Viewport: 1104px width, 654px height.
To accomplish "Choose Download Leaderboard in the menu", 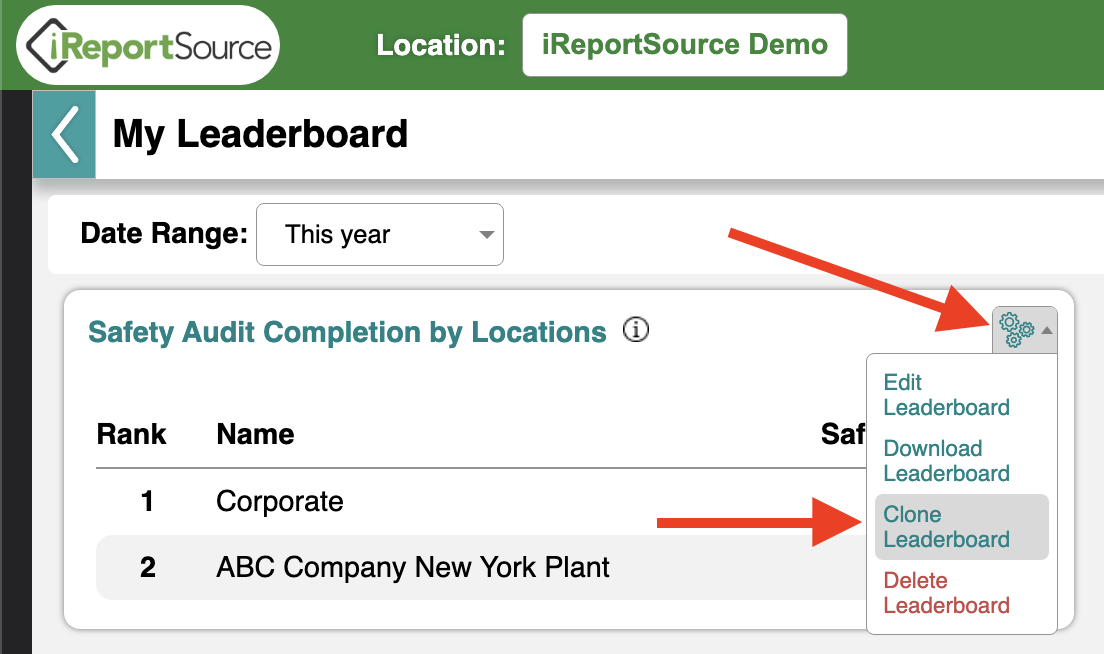I will pos(946,461).
